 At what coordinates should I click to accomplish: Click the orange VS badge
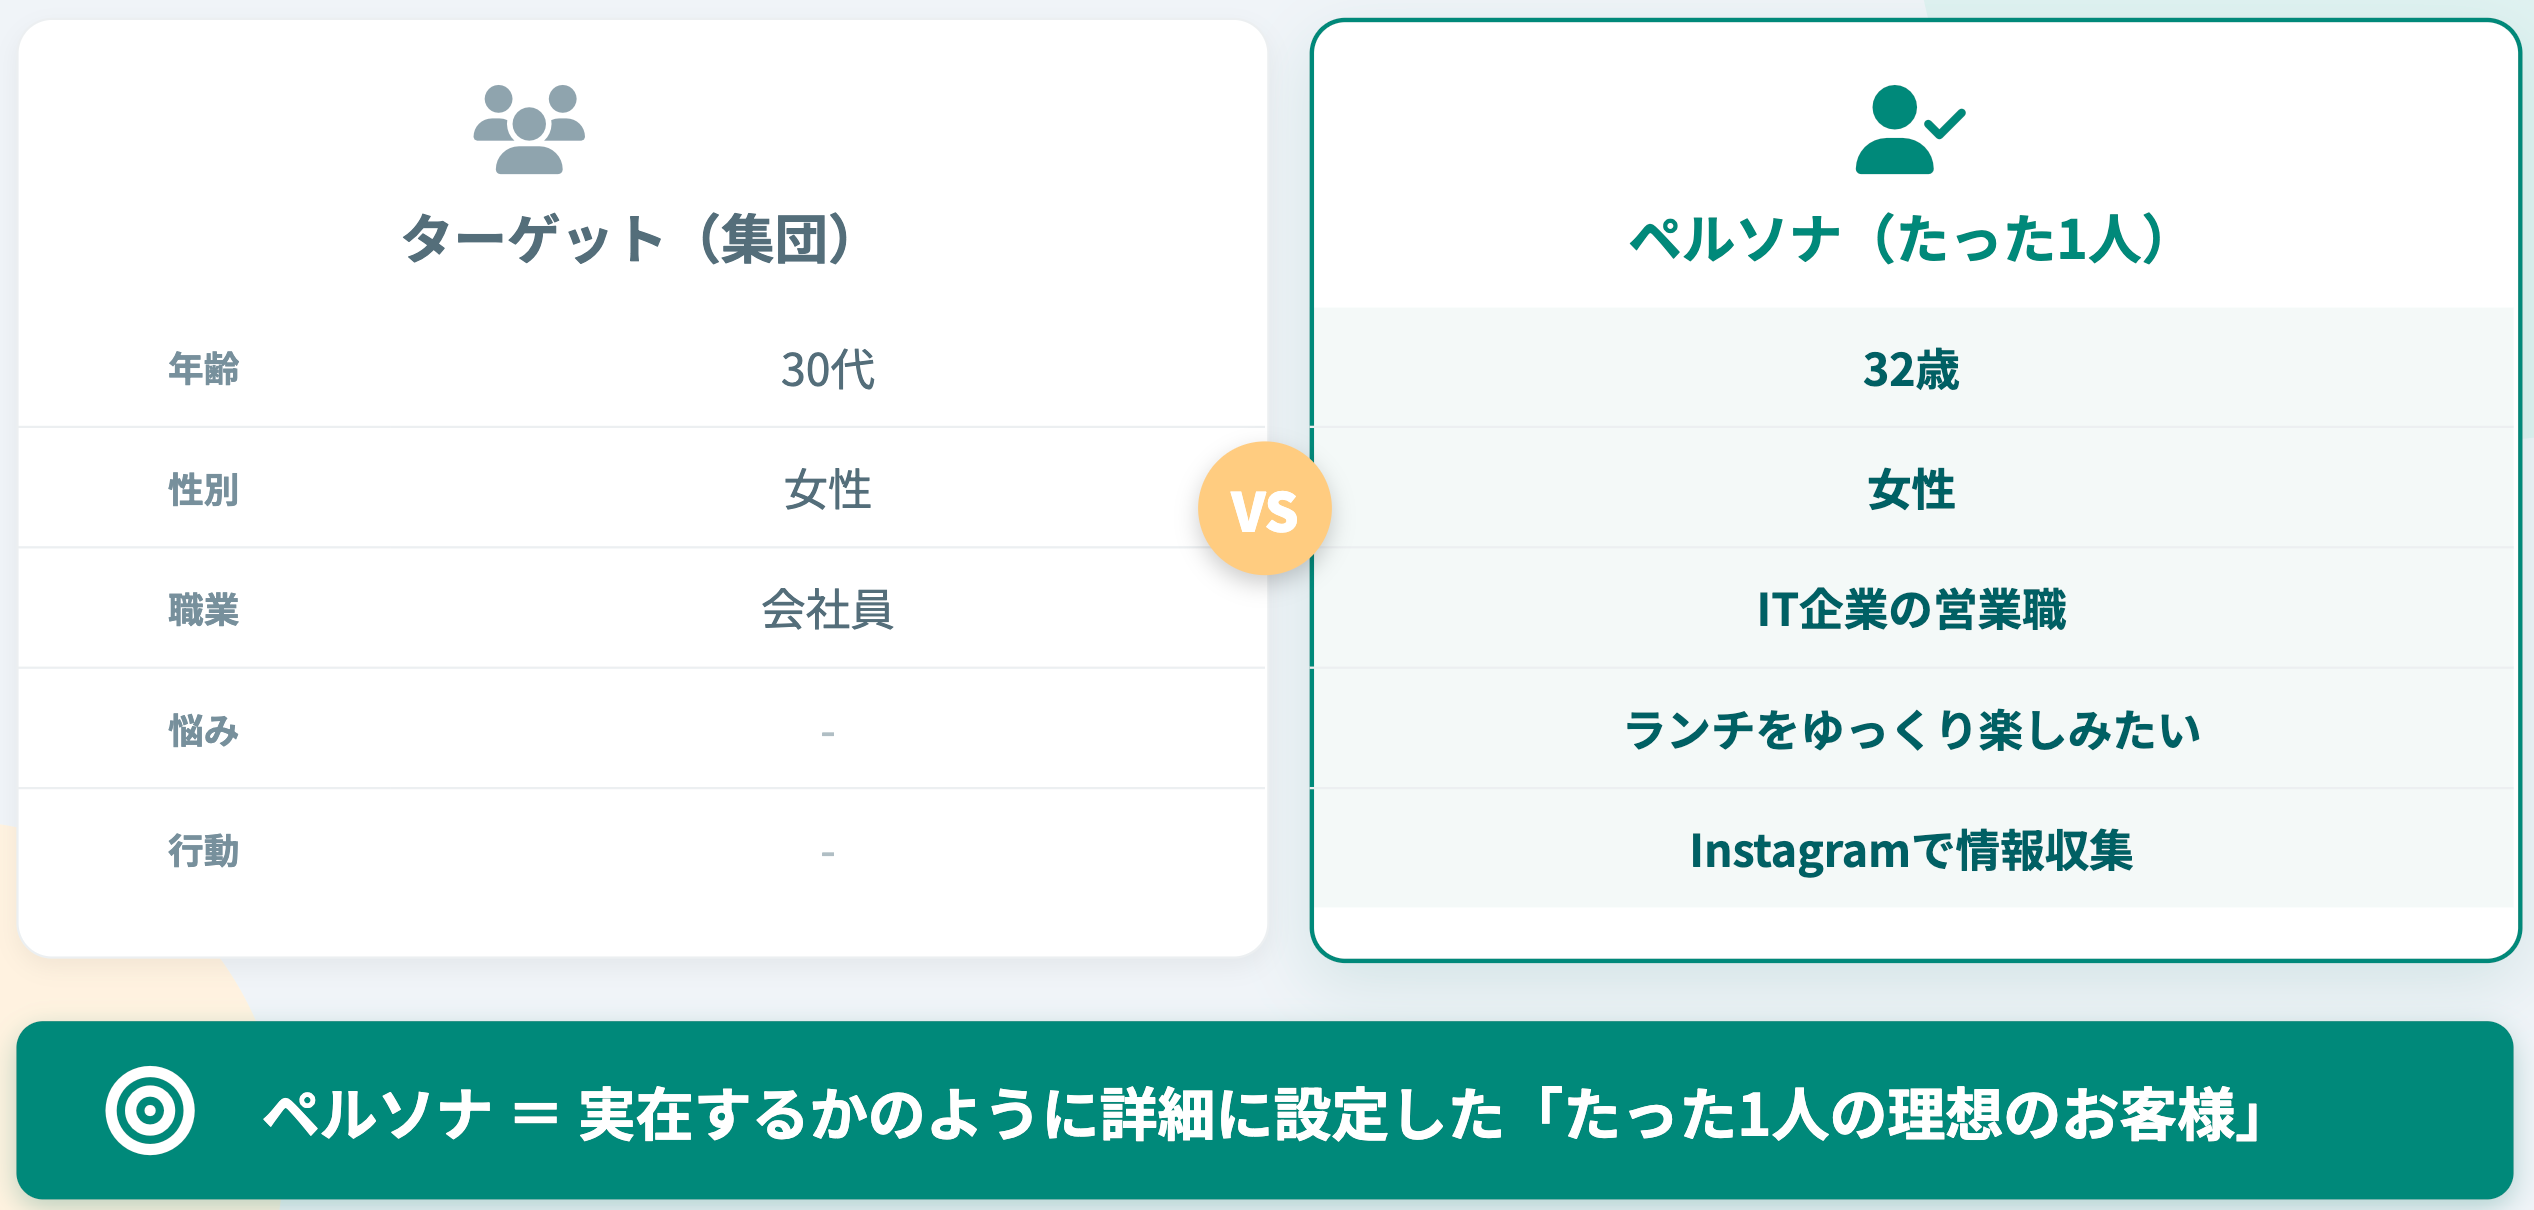coord(1265,509)
